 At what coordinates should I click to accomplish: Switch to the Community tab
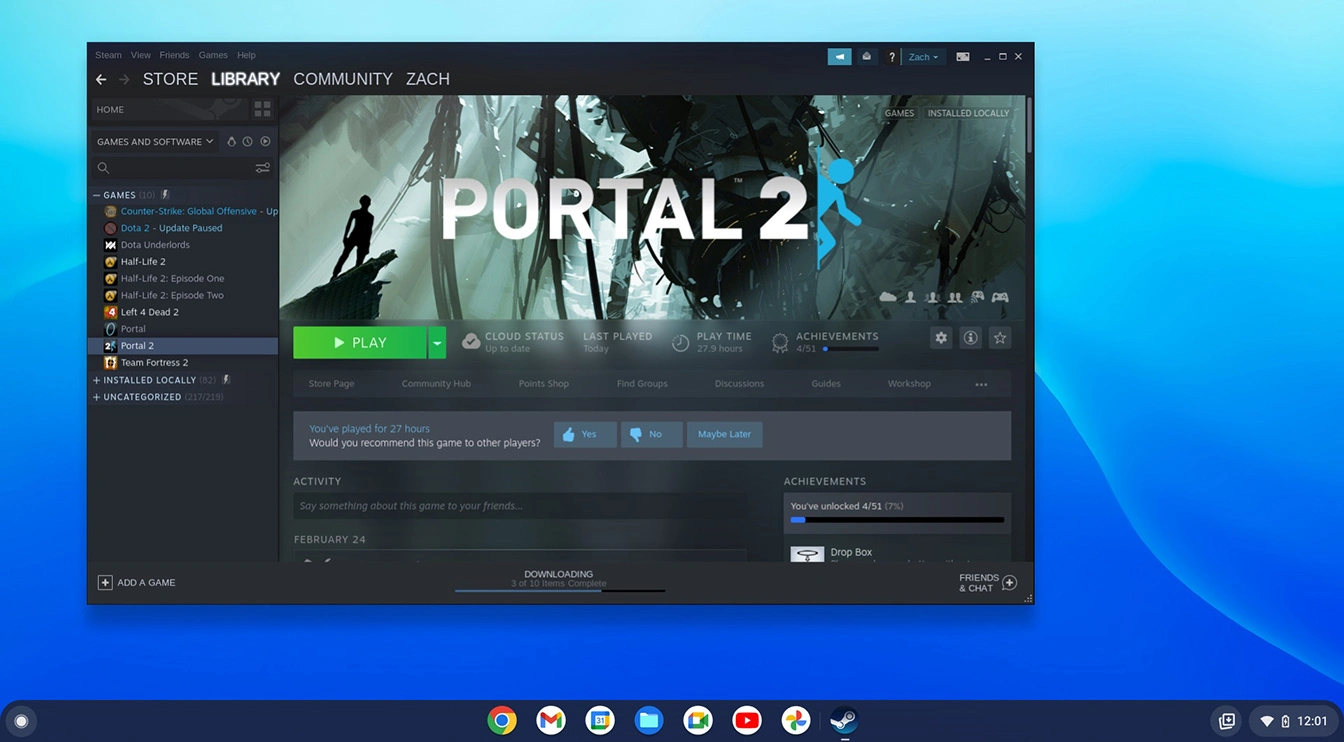(343, 79)
